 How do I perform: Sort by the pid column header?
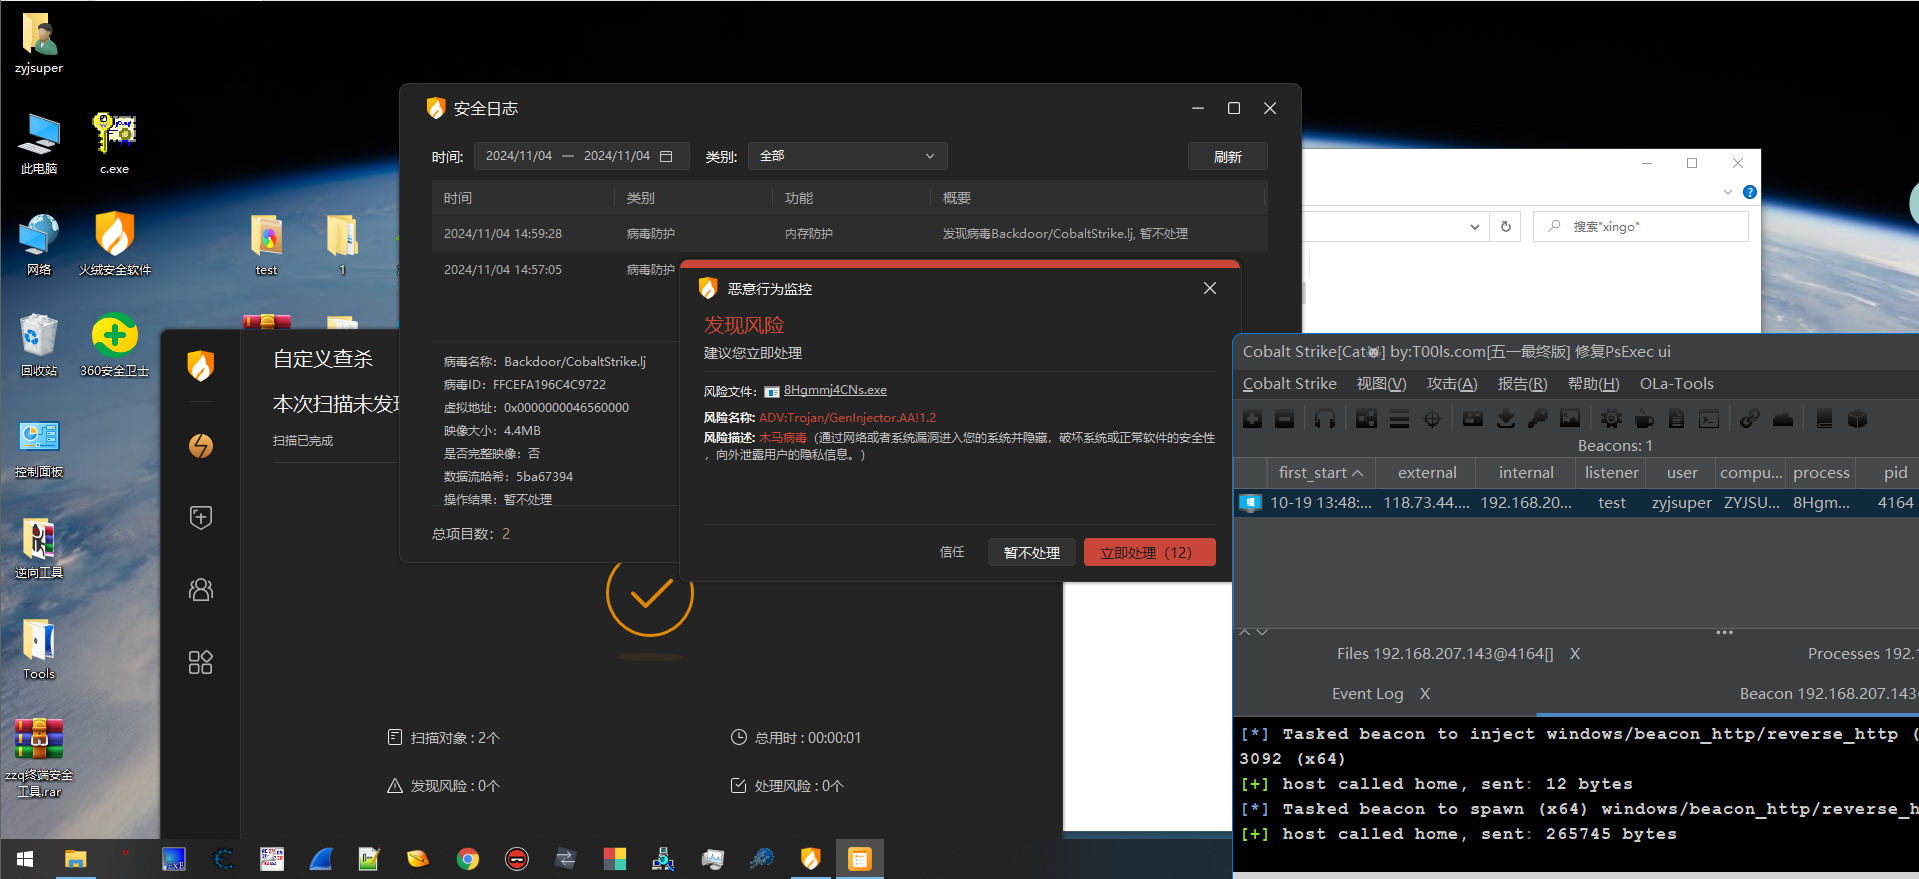[1893, 473]
